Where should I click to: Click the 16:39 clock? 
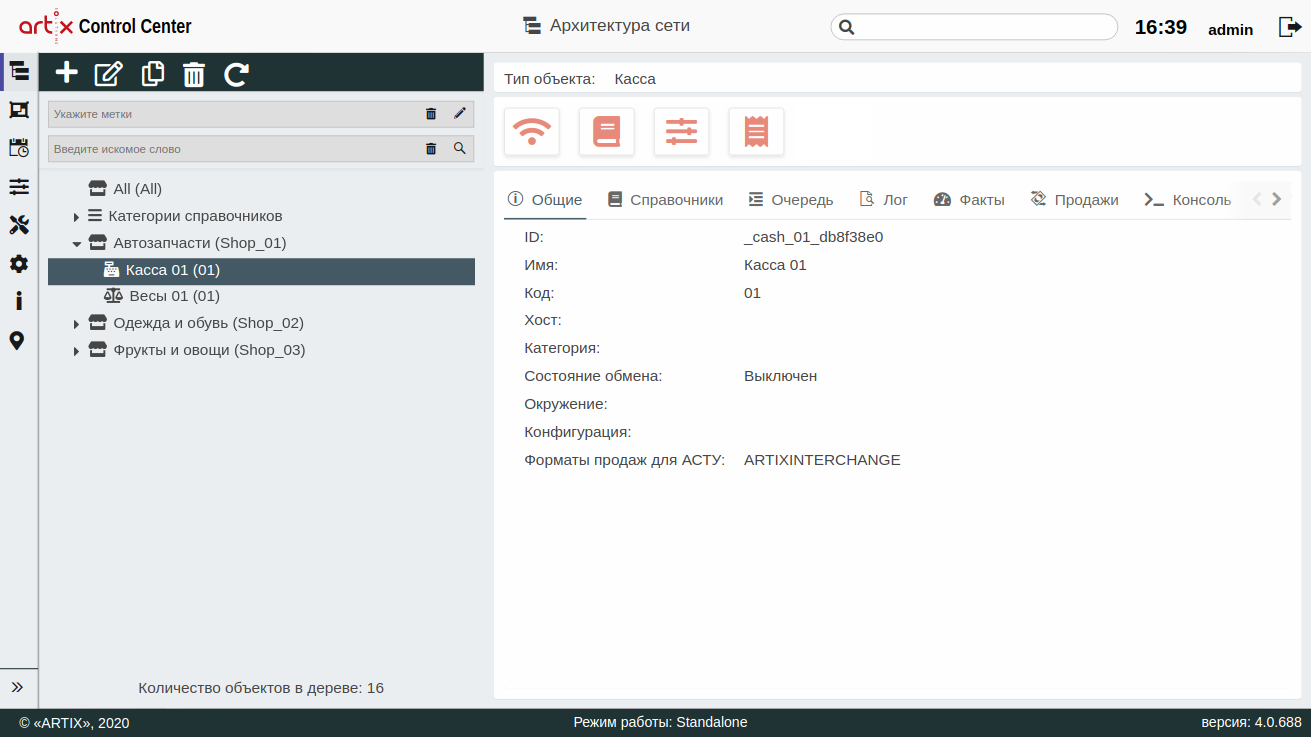pyautogui.click(x=1161, y=27)
